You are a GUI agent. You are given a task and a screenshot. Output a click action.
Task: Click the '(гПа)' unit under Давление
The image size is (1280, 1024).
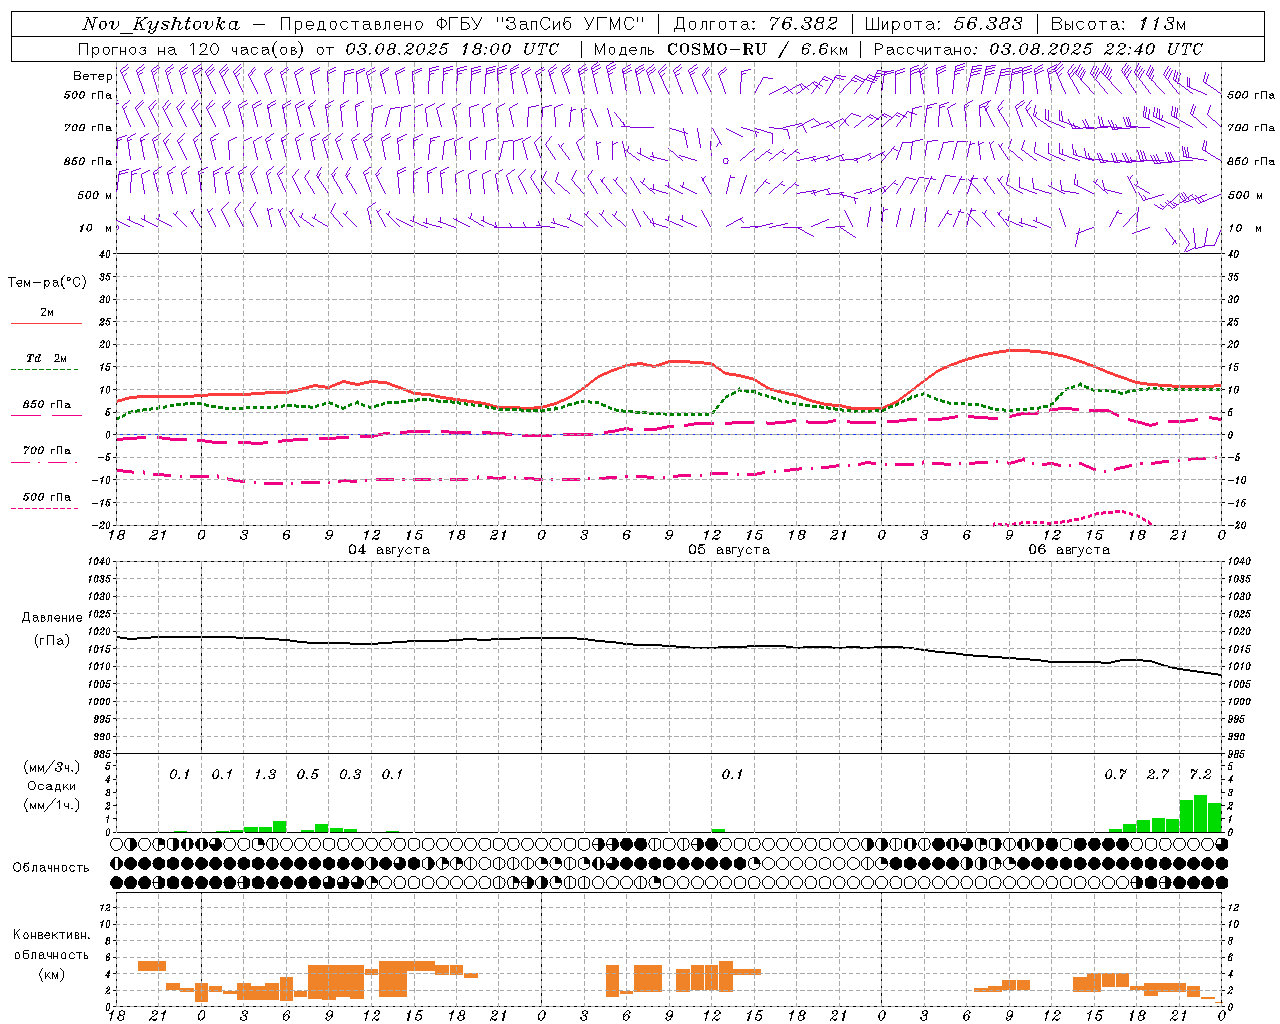52,640
